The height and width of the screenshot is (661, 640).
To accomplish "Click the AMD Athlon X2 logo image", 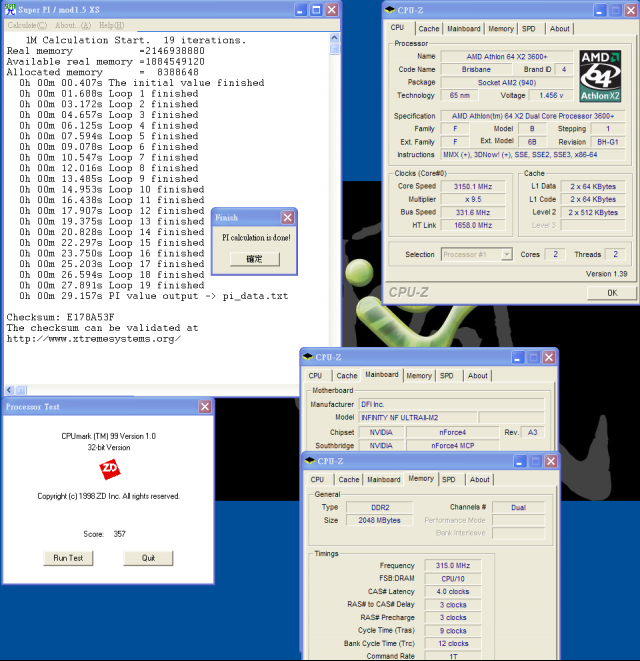I will [600, 76].
